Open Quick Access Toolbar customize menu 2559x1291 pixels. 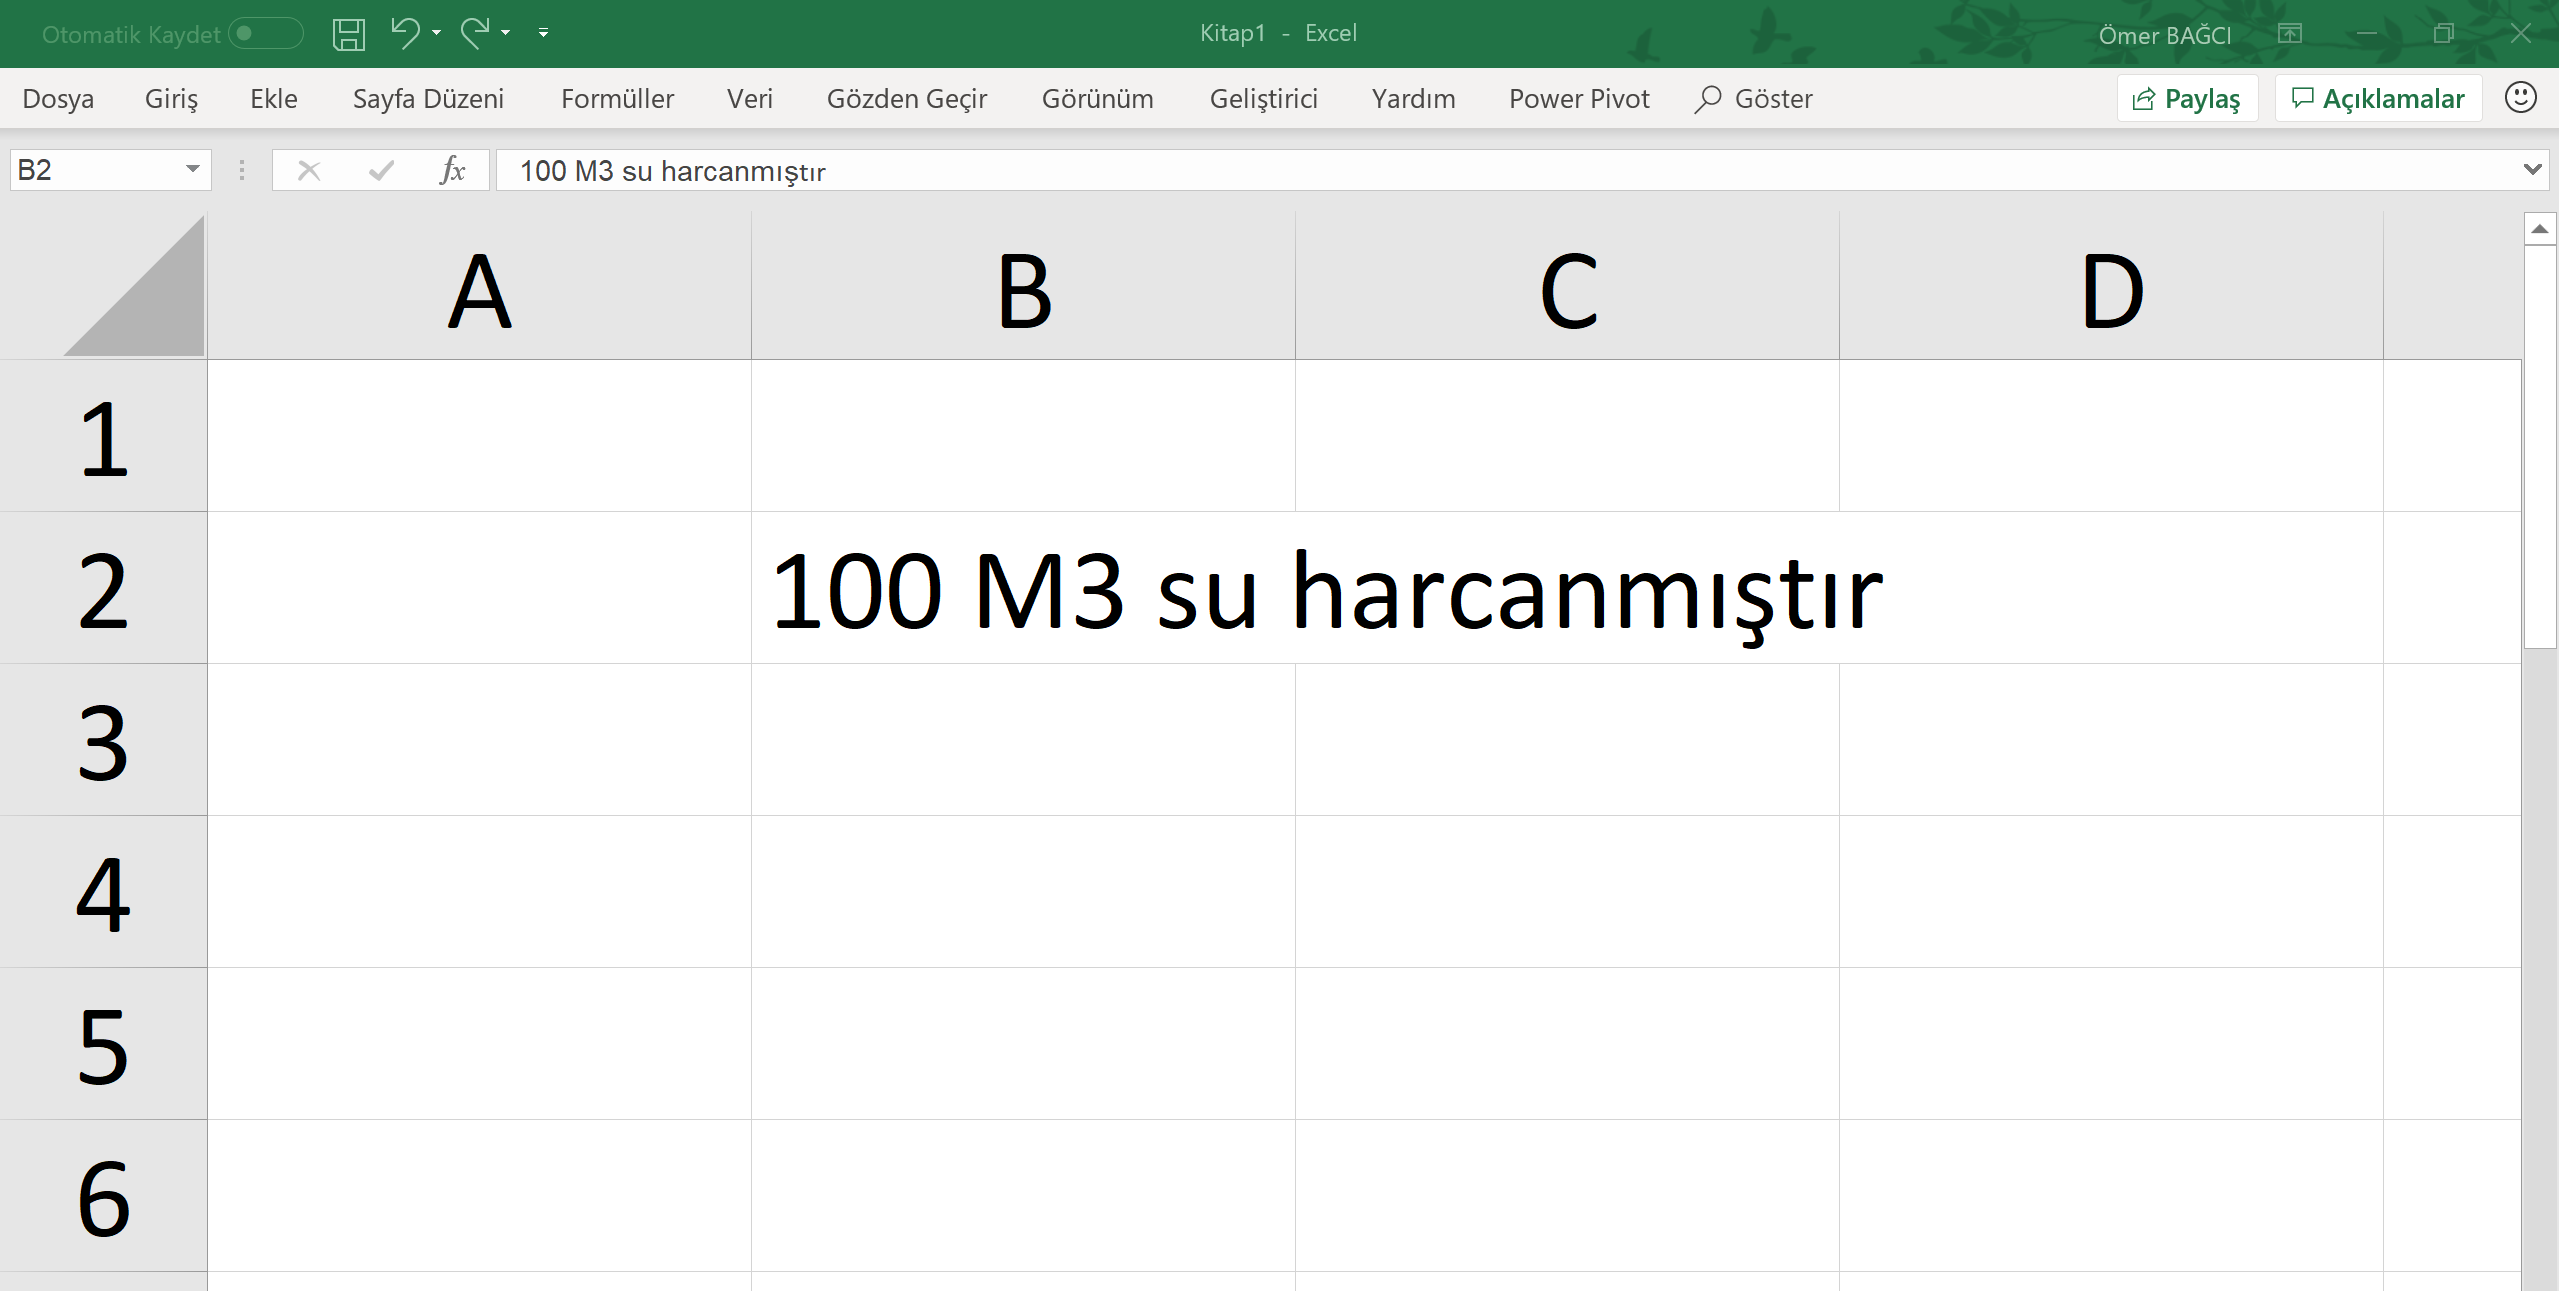pyautogui.click(x=543, y=33)
